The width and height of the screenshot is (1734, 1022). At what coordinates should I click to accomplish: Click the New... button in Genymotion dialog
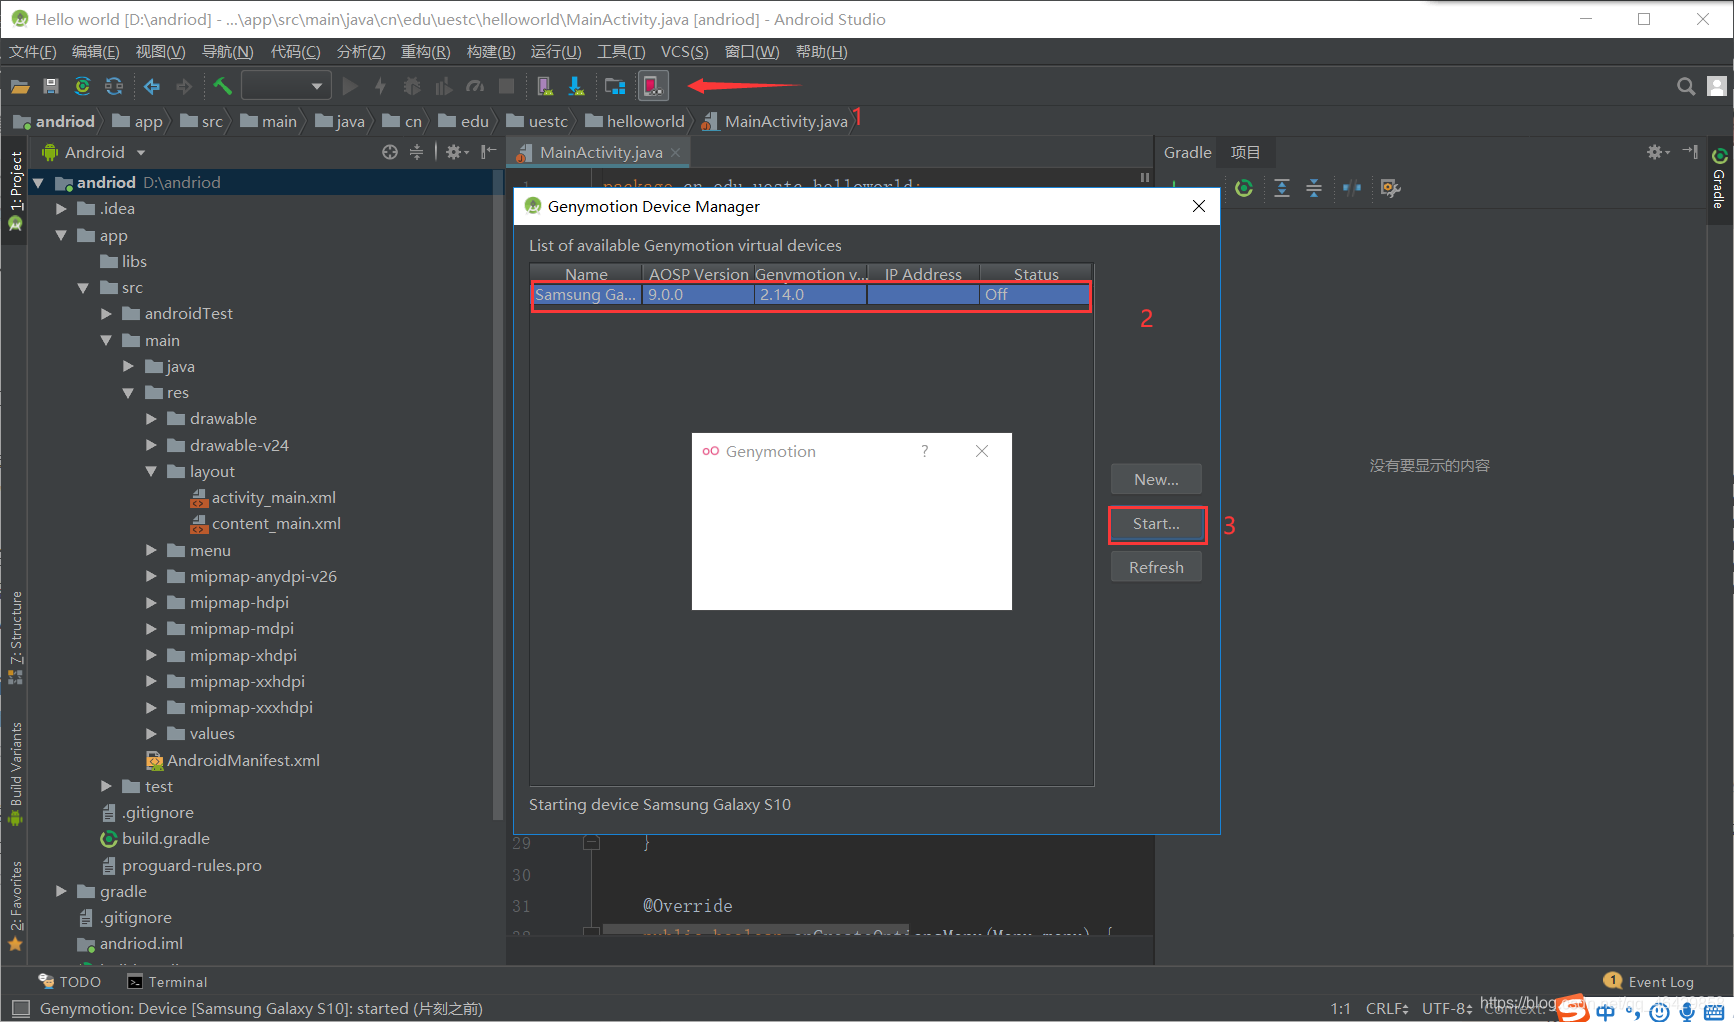pyautogui.click(x=1156, y=480)
